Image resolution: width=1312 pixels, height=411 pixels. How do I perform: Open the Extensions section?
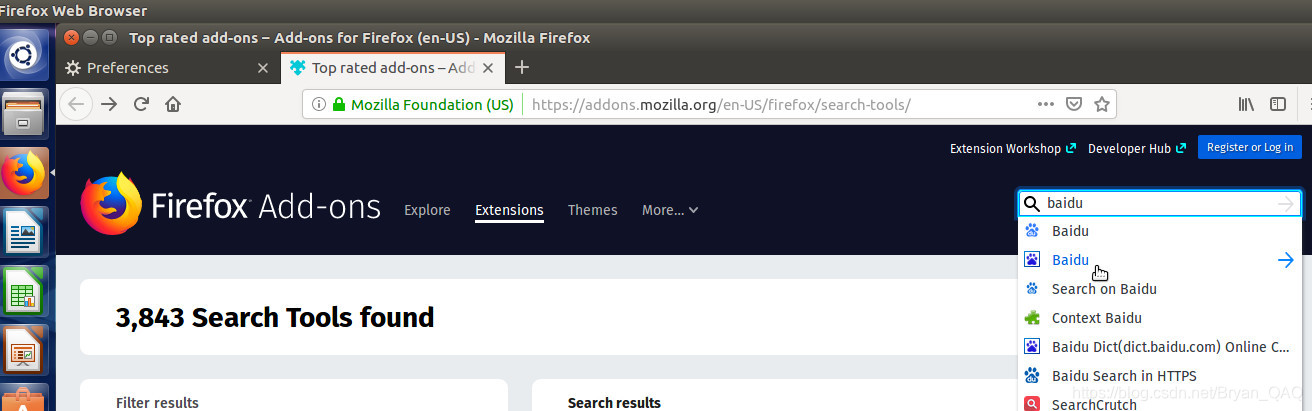[x=509, y=210]
